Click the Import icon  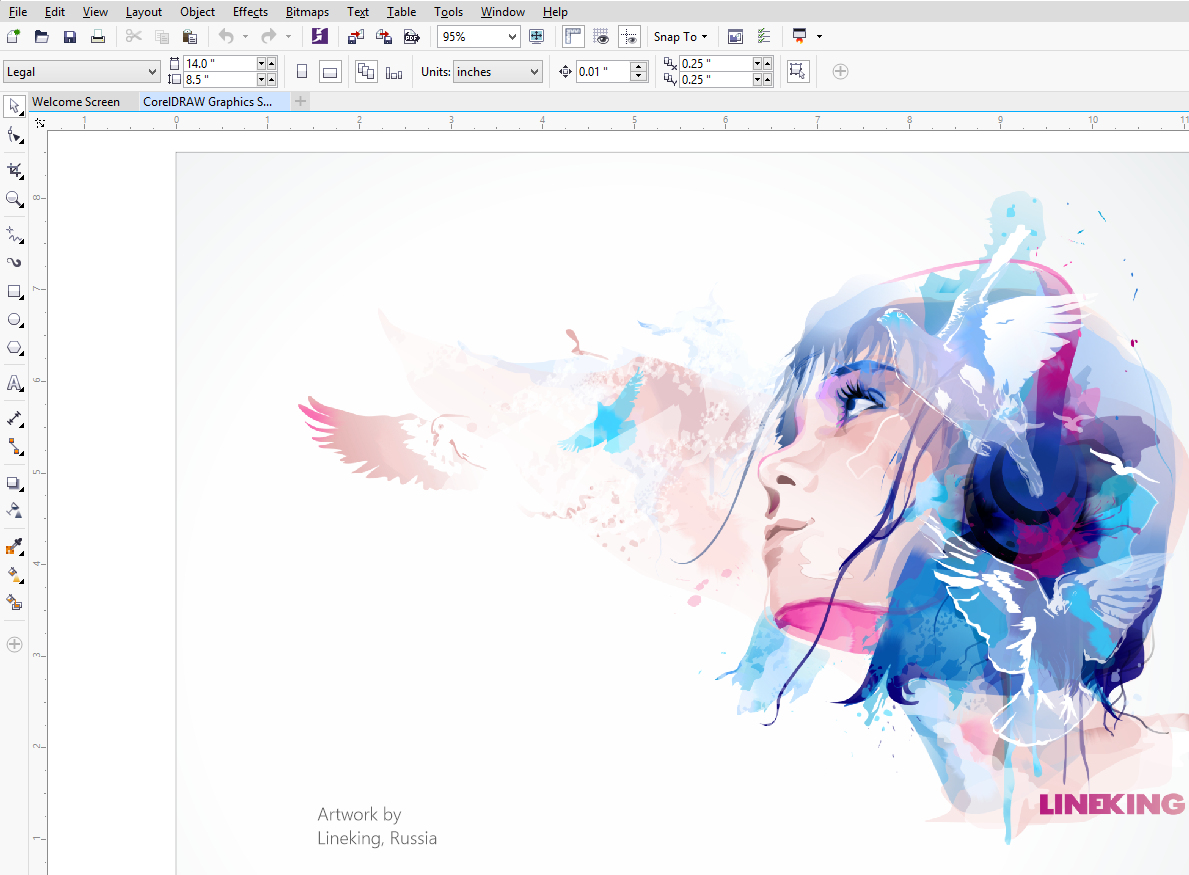pyautogui.click(x=356, y=36)
